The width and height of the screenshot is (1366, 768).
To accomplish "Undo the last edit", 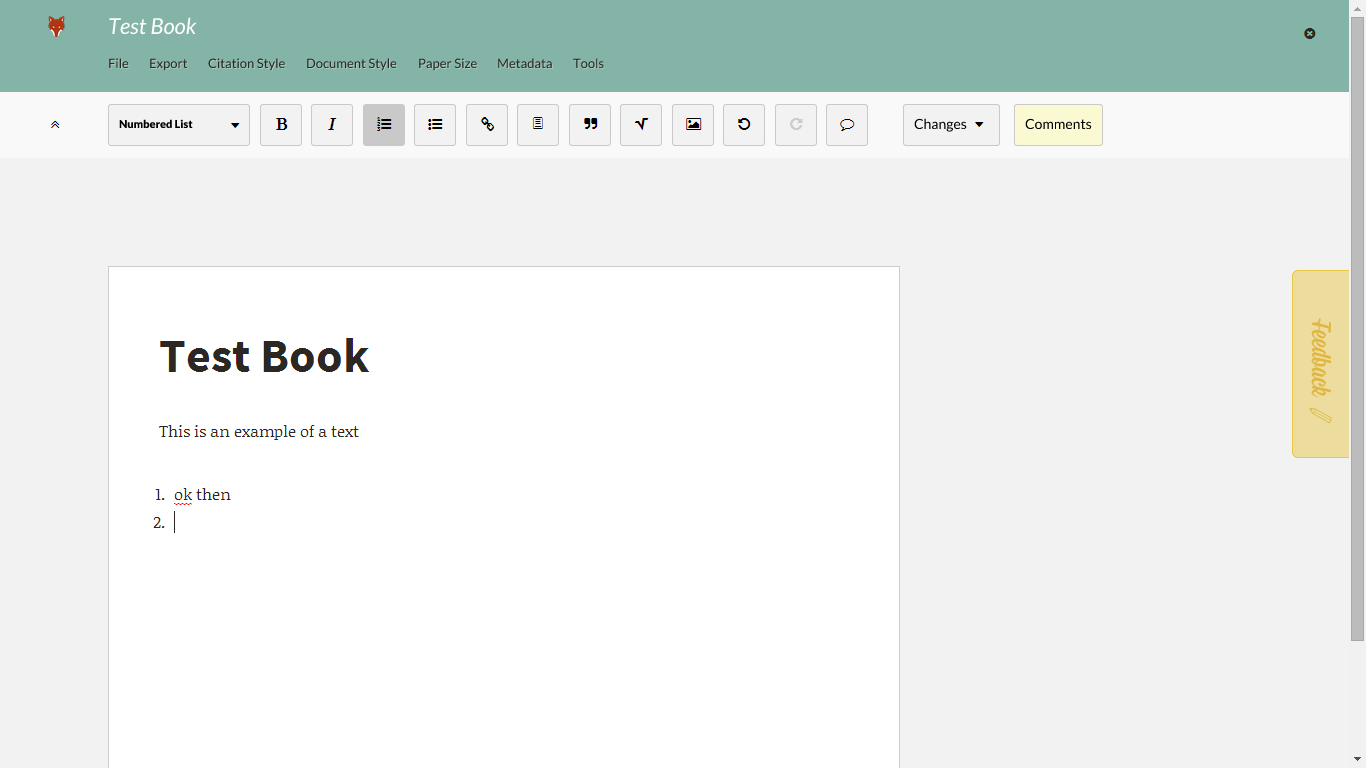I will click(x=744, y=125).
